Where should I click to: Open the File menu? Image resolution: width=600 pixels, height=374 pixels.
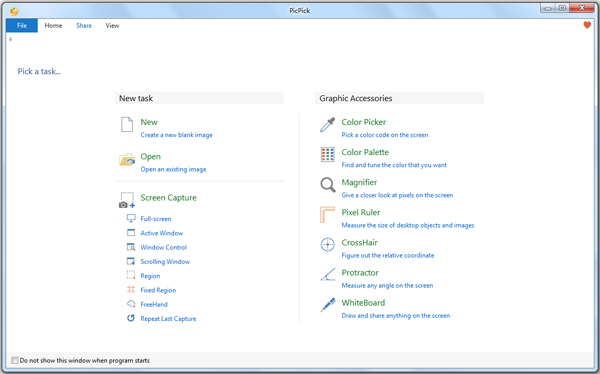tap(22, 25)
